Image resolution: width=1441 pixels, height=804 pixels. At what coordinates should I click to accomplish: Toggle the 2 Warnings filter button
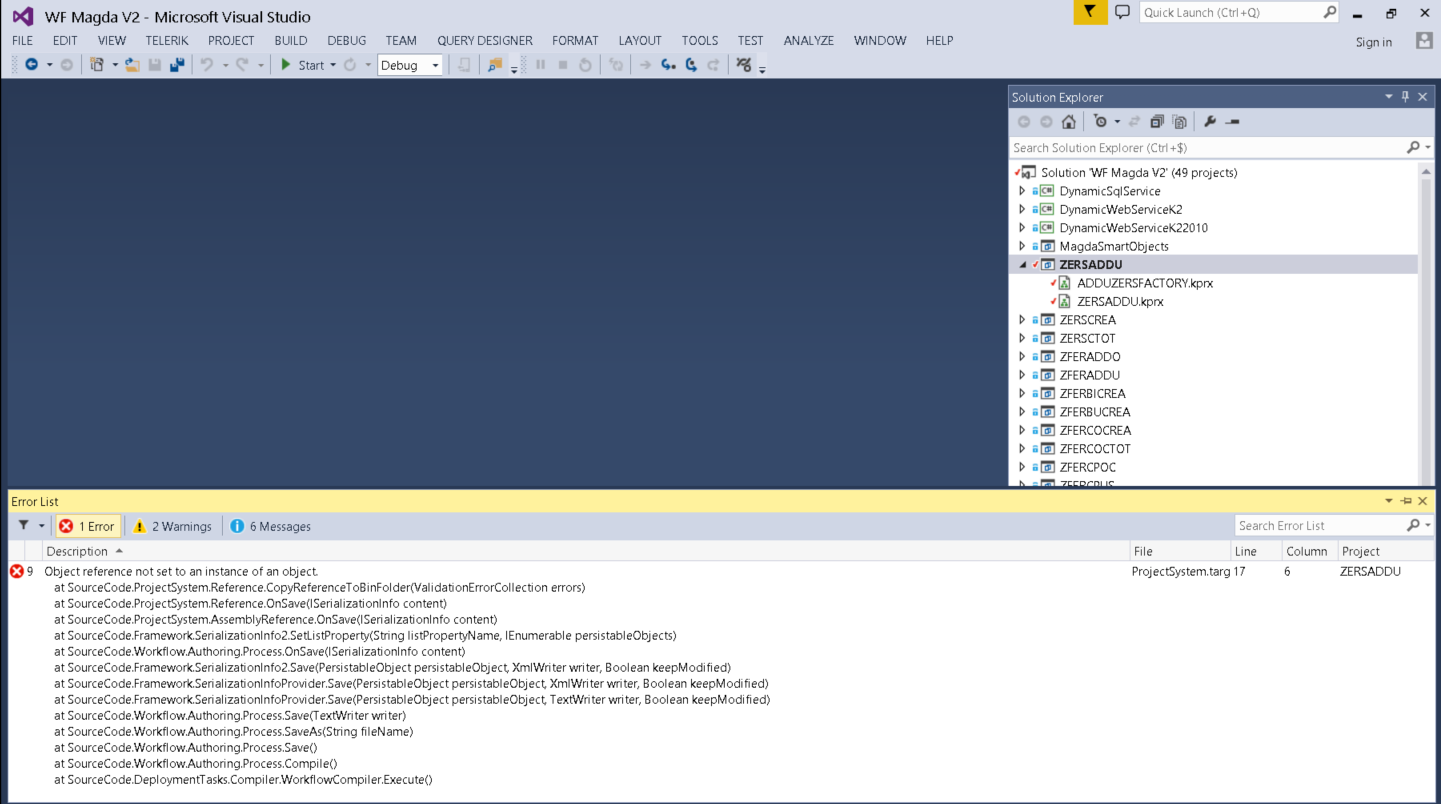[x=173, y=526]
